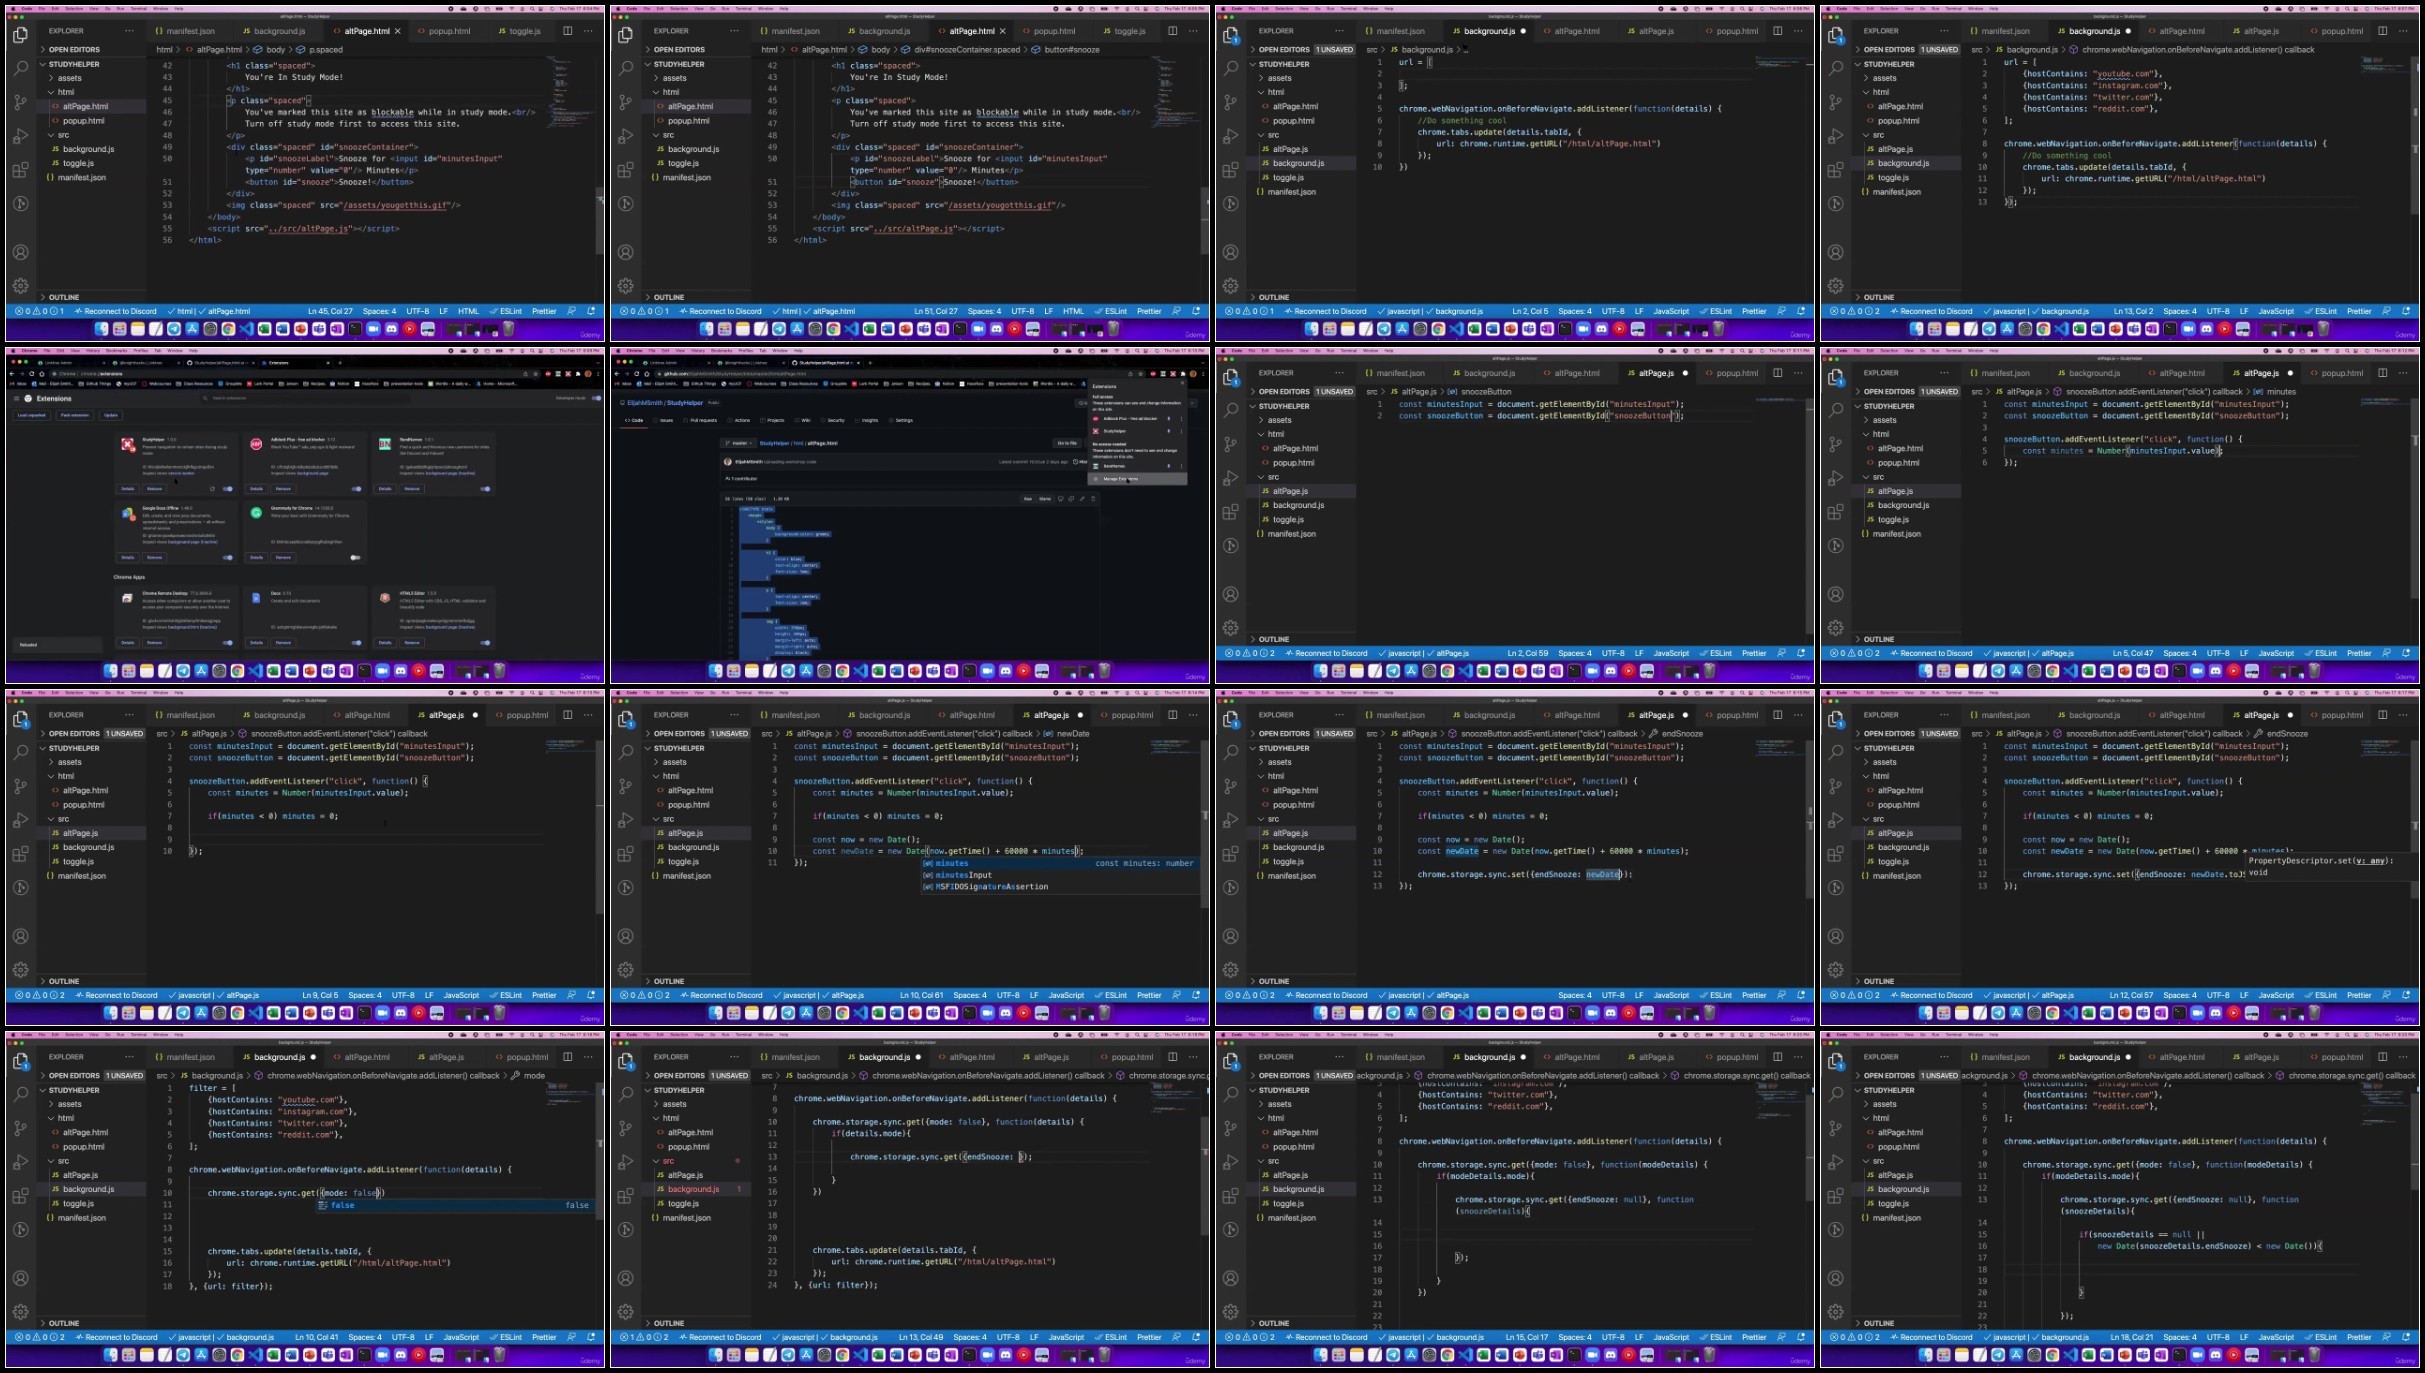Image resolution: width=2425 pixels, height=1373 pixels.
Task: Click Remove on the Adblock Plus card
Action: 283,489
